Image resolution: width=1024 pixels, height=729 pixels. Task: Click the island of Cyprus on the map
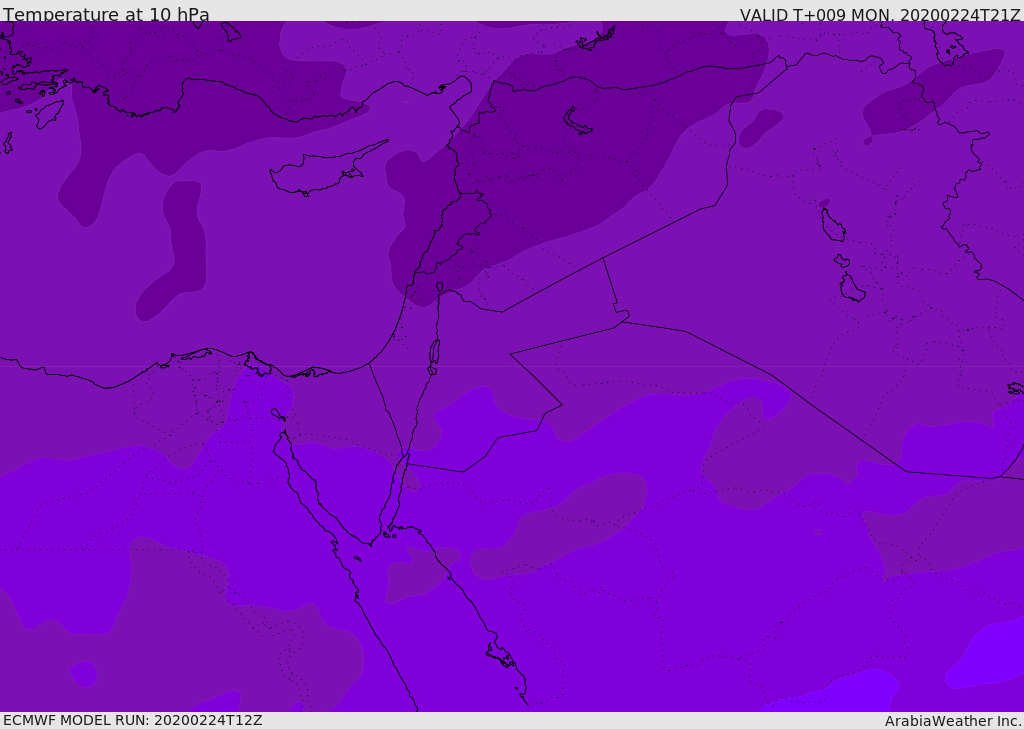pyautogui.click(x=327, y=169)
